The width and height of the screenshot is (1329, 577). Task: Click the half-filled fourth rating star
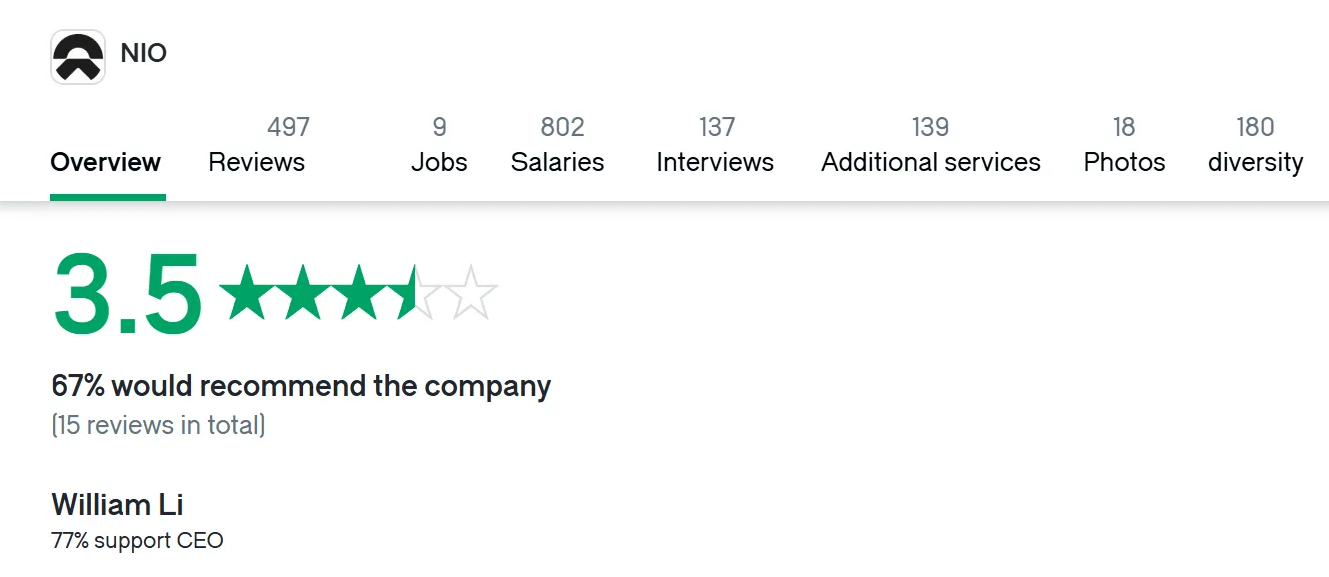pos(414,294)
